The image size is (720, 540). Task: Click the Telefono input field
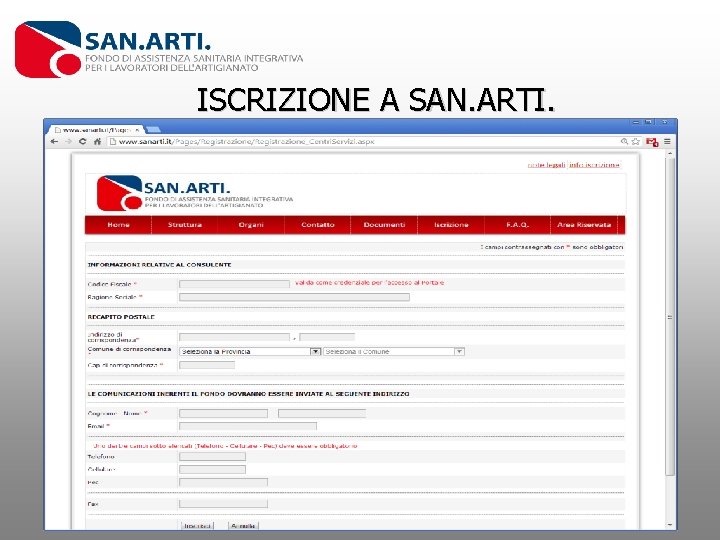tap(212, 456)
